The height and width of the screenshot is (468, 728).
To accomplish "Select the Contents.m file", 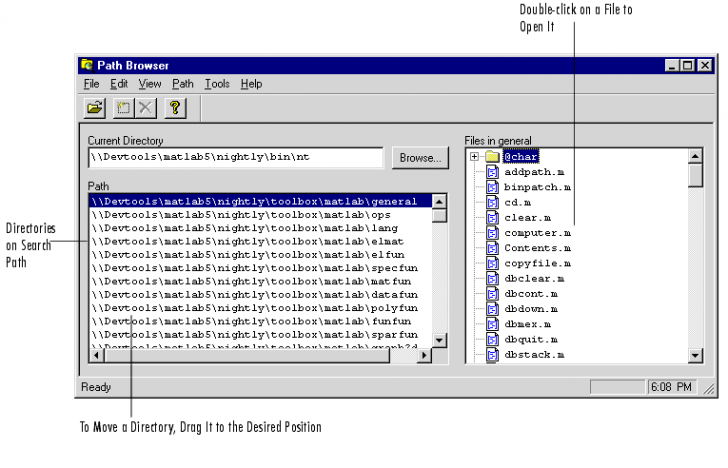I will pyautogui.click(x=537, y=248).
